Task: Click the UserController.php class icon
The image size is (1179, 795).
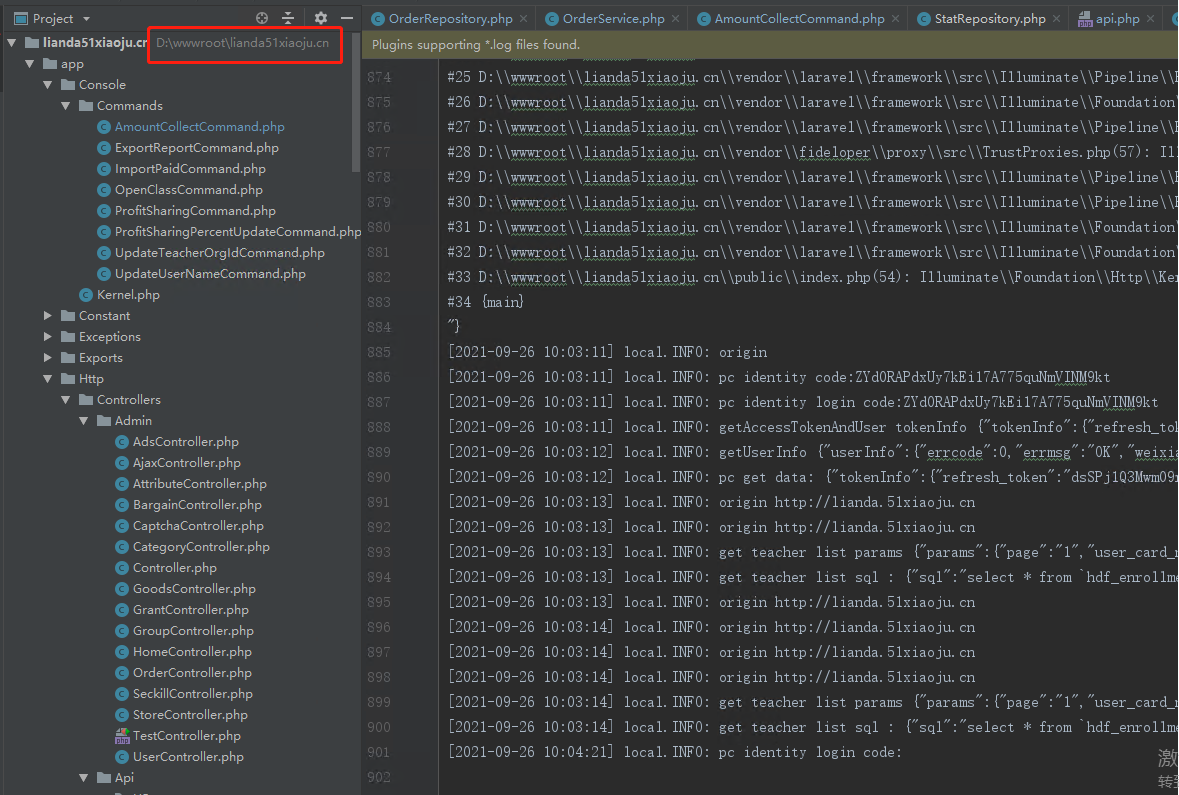Action: (x=122, y=757)
